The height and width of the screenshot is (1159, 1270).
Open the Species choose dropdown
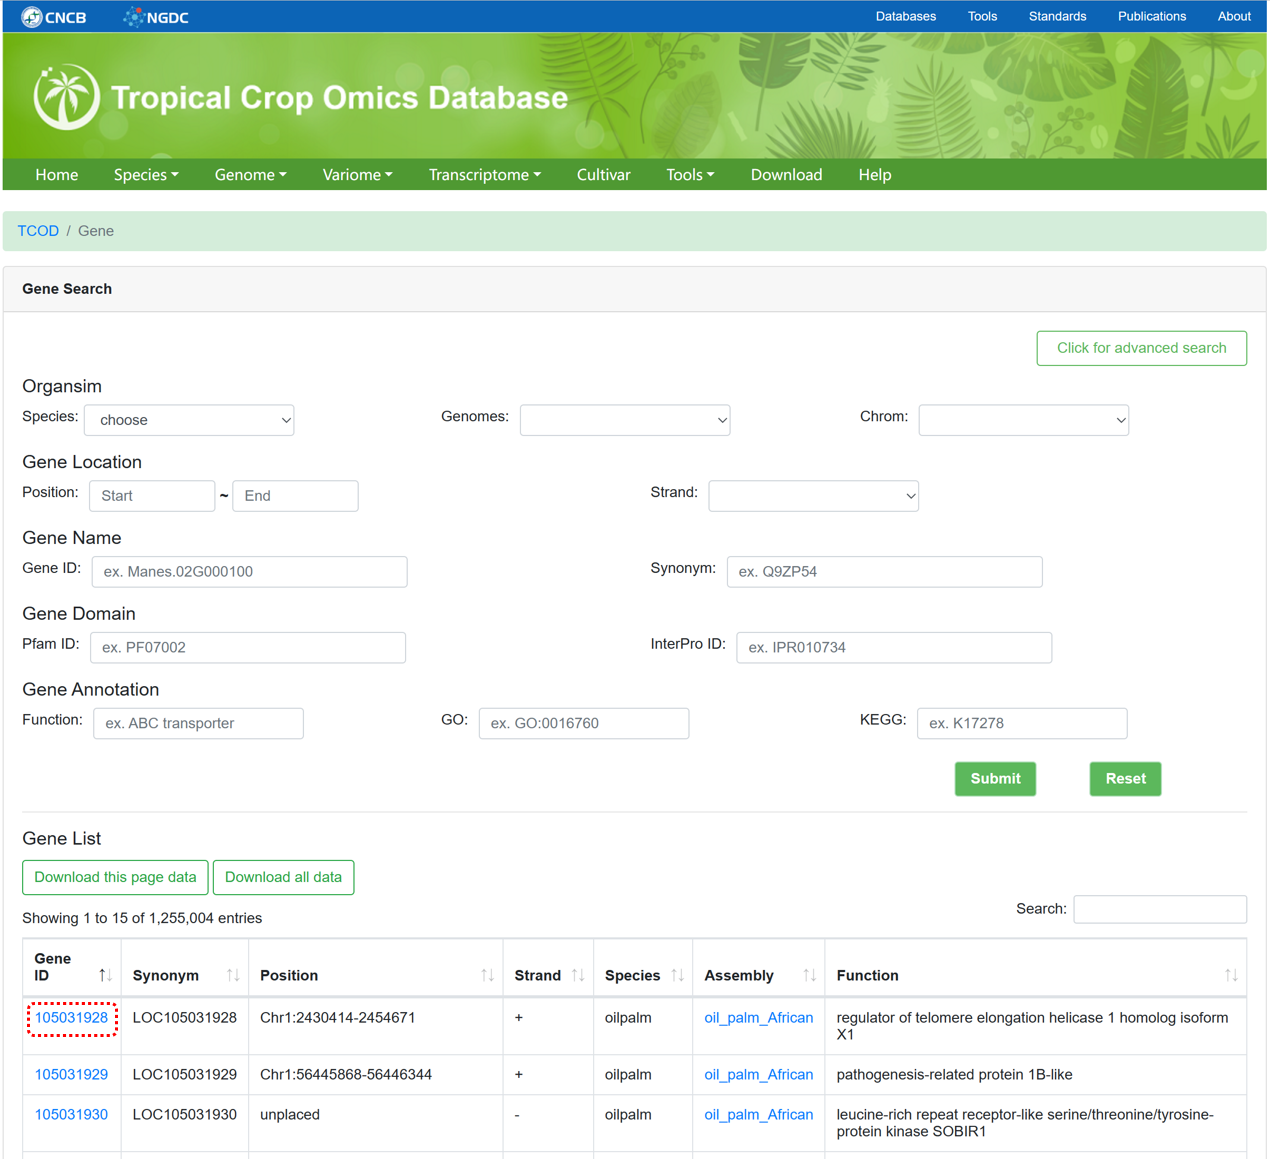pos(189,420)
